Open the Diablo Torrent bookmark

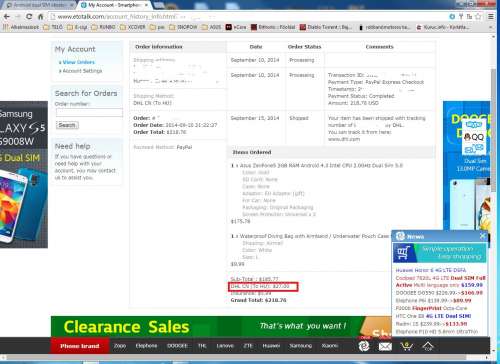click(x=326, y=27)
